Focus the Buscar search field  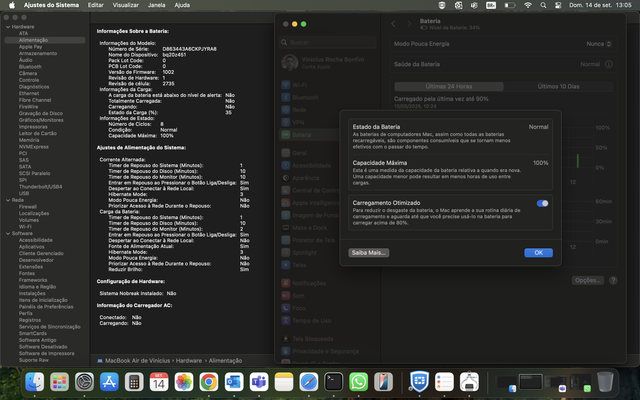click(x=328, y=42)
